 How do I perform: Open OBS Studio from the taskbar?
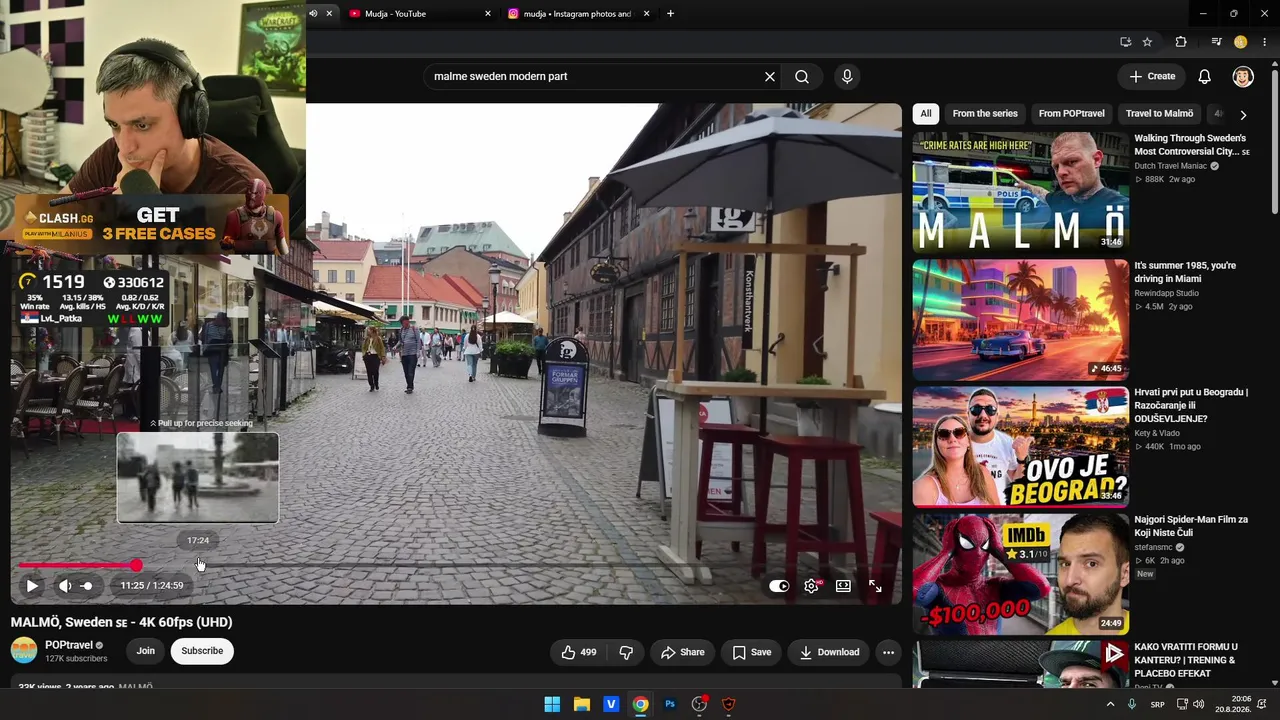pos(699,704)
